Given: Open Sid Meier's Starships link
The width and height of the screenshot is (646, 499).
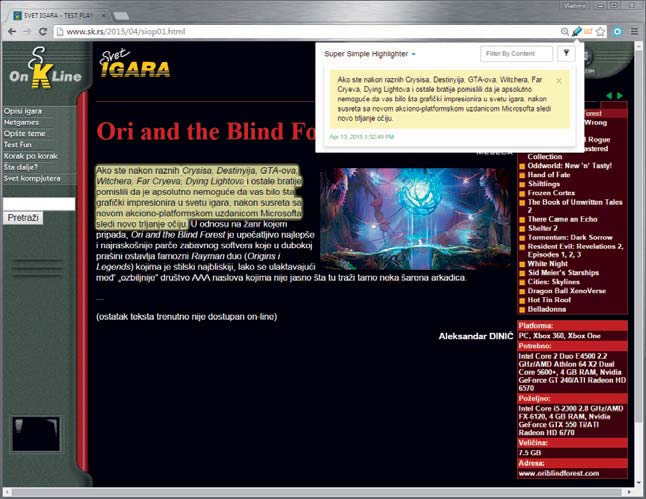Looking at the screenshot, I should point(563,273).
